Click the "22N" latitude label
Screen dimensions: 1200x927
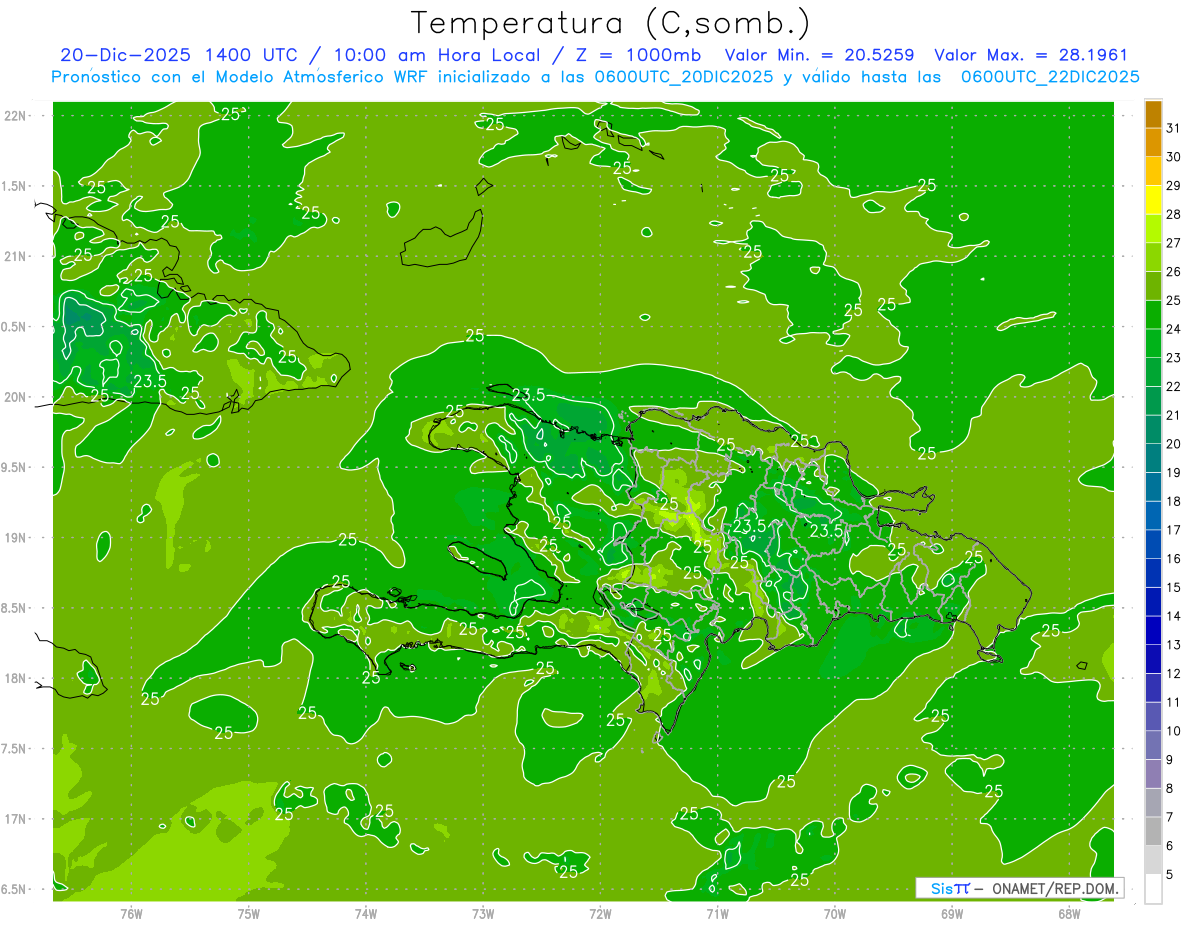[17, 116]
